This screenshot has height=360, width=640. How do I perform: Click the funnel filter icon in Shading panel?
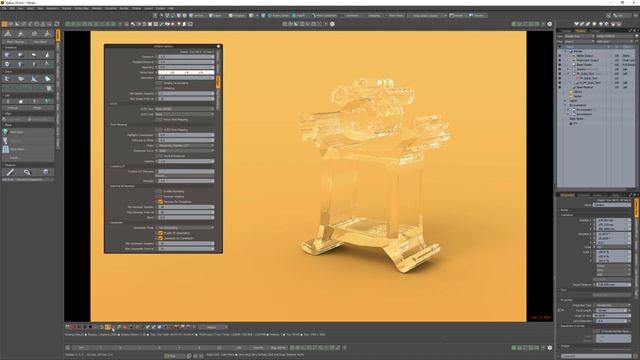(x=636, y=36)
